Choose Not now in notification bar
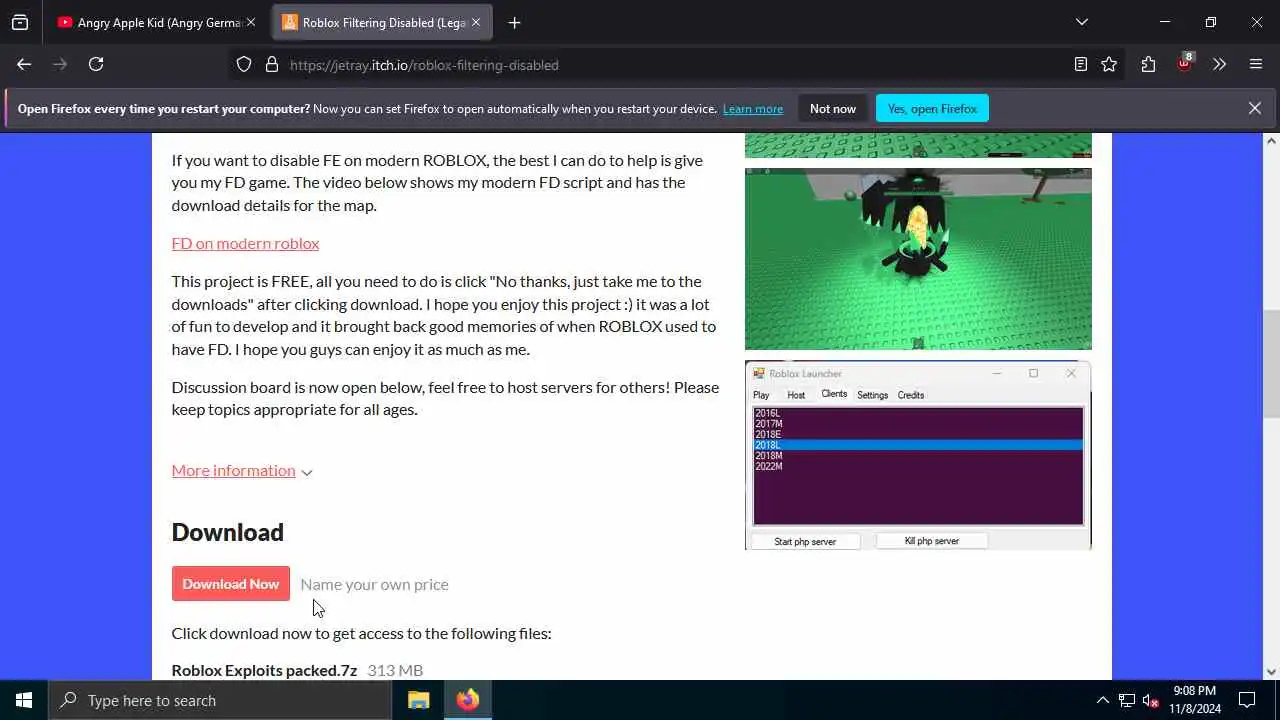Image resolution: width=1280 pixels, height=720 pixels. [833, 108]
